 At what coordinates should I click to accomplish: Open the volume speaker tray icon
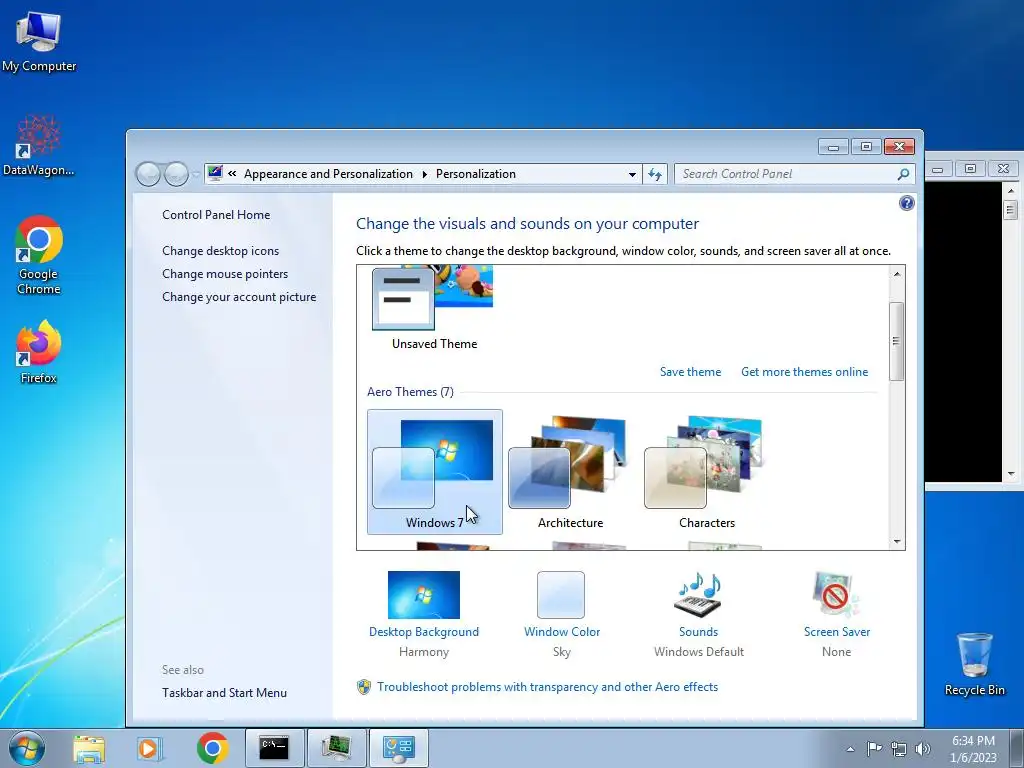coord(923,749)
